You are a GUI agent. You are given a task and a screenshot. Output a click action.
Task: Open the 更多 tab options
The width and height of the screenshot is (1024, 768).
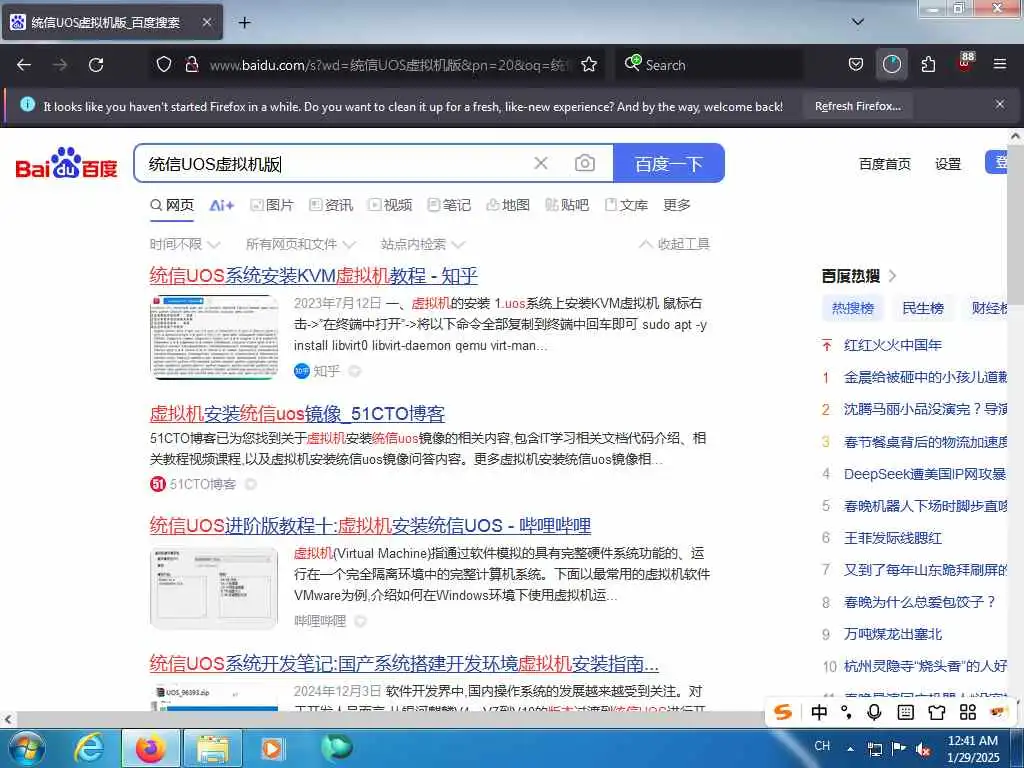(x=677, y=205)
